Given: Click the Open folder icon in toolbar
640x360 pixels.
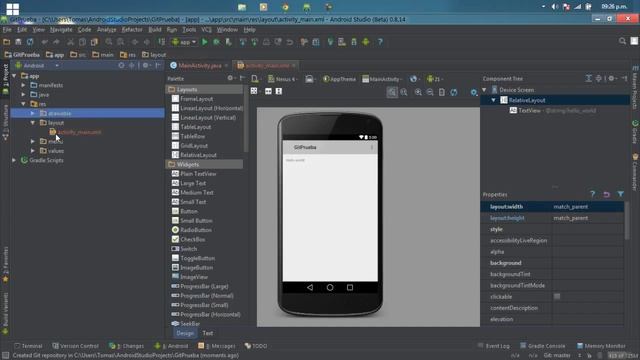Looking at the screenshot, I should pyautogui.click(x=7, y=42).
